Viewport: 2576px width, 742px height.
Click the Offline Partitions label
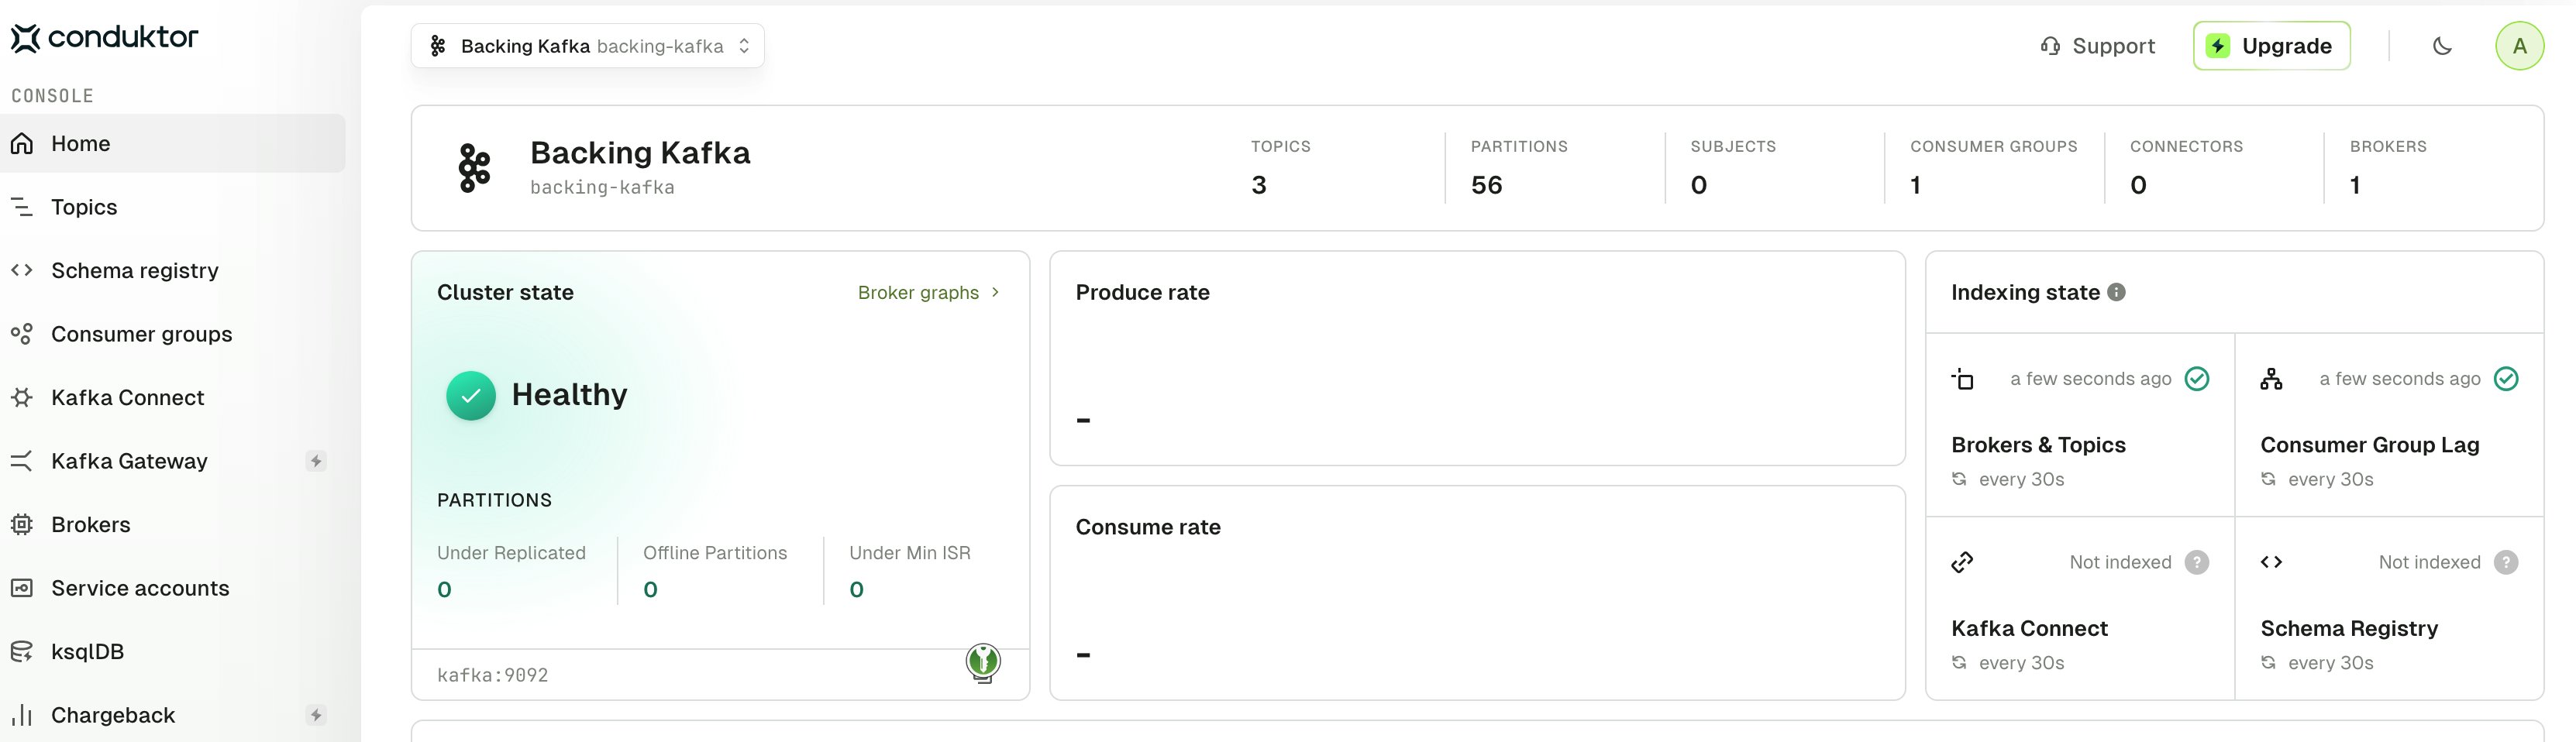715,553
